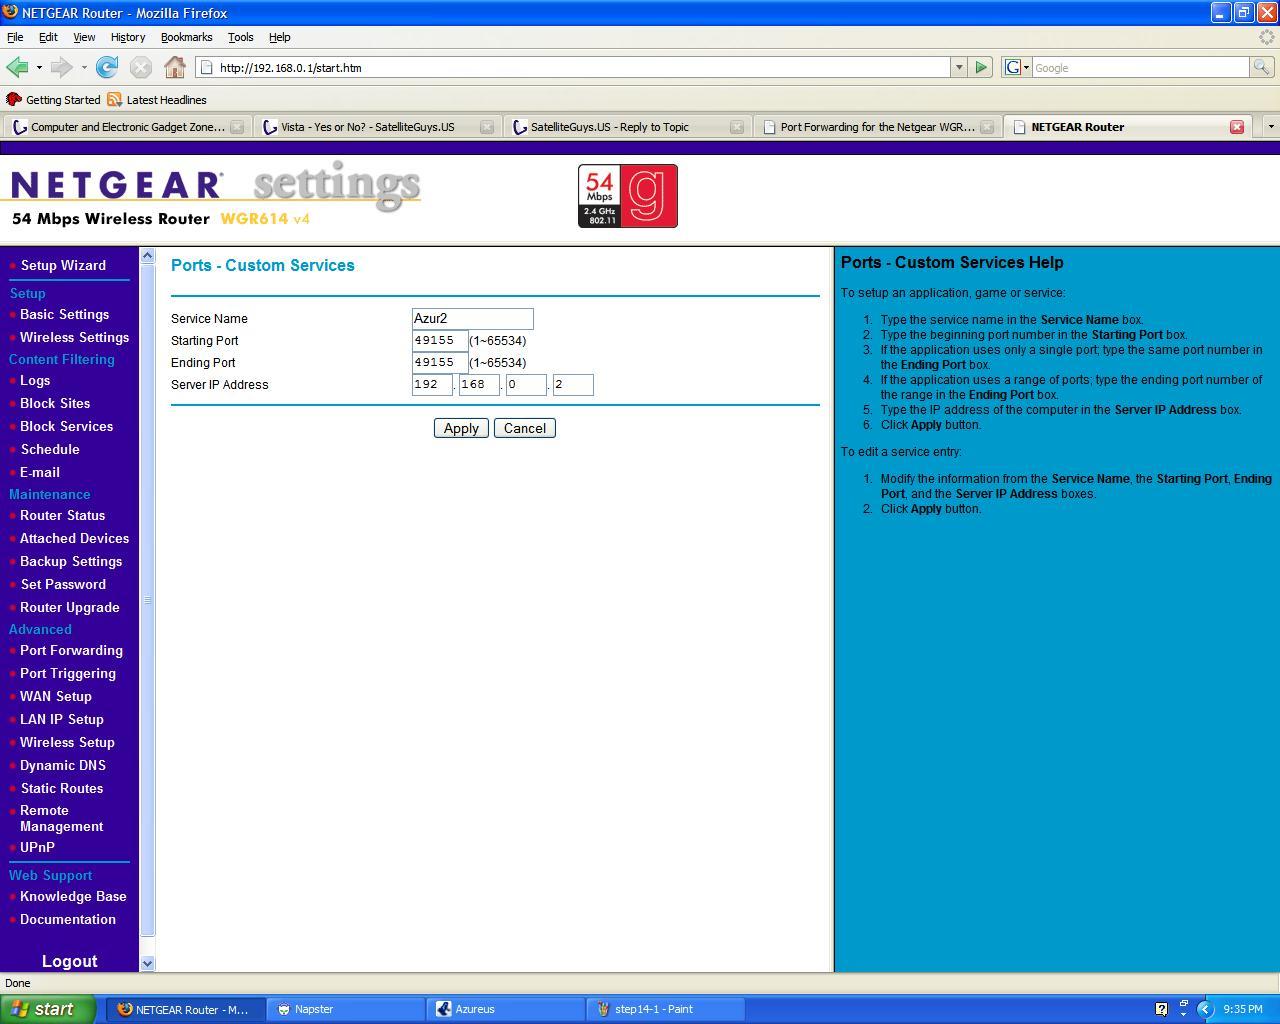The height and width of the screenshot is (1024, 1280).
Task: Click sidebar scrollbar up arrow
Action: [147, 256]
